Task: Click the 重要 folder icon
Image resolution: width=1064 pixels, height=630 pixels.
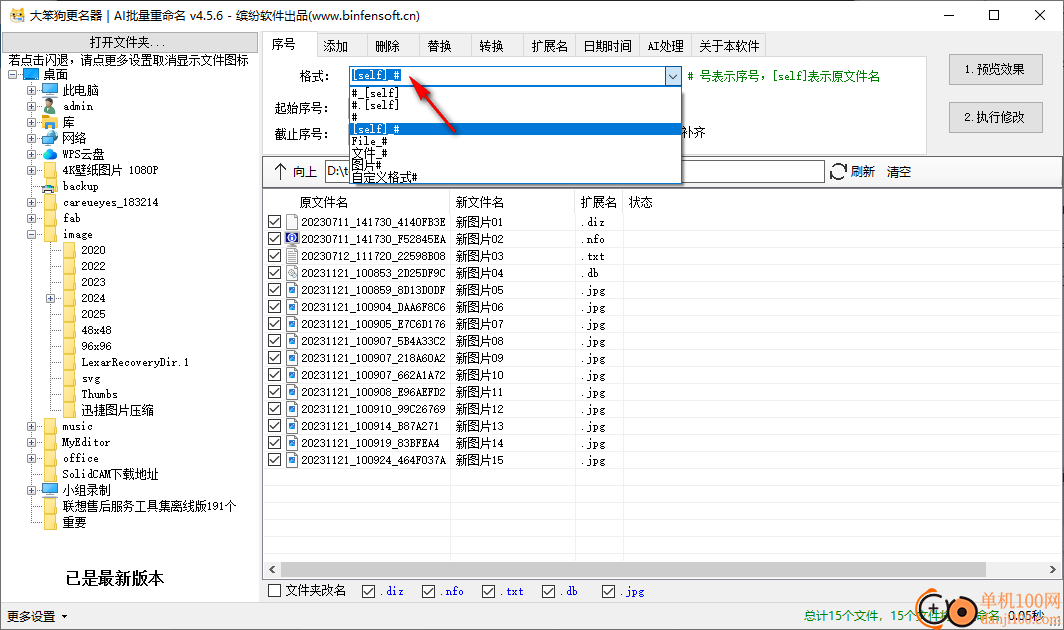Action: (x=50, y=522)
